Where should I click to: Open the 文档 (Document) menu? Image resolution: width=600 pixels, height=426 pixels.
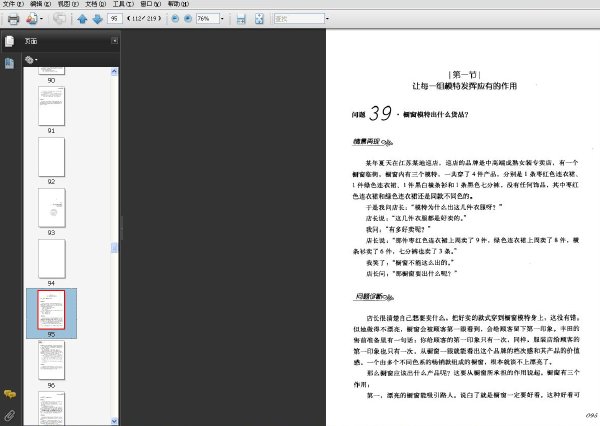(x=95, y=4)
